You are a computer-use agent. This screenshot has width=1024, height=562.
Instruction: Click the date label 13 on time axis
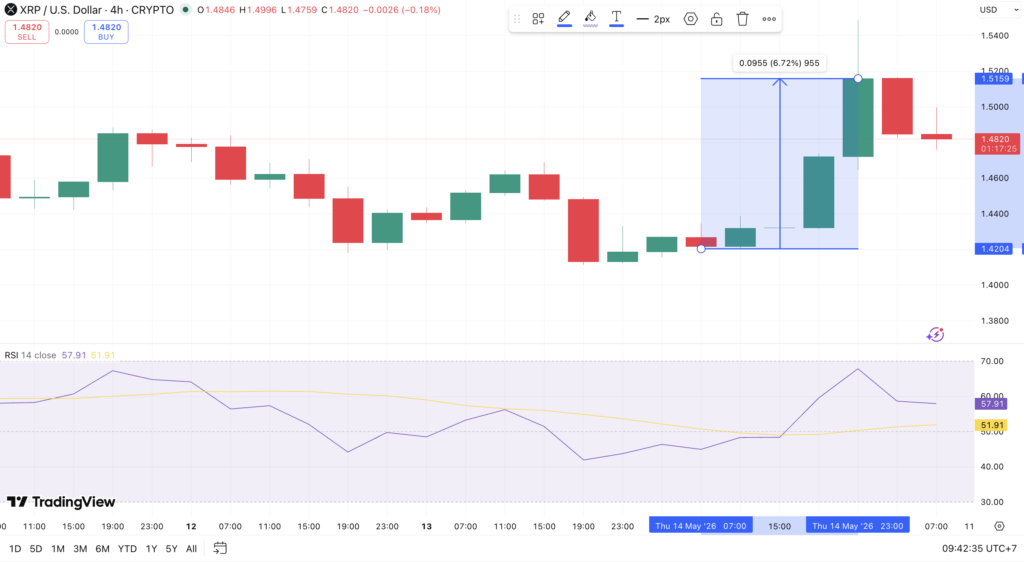pos(426,526)
